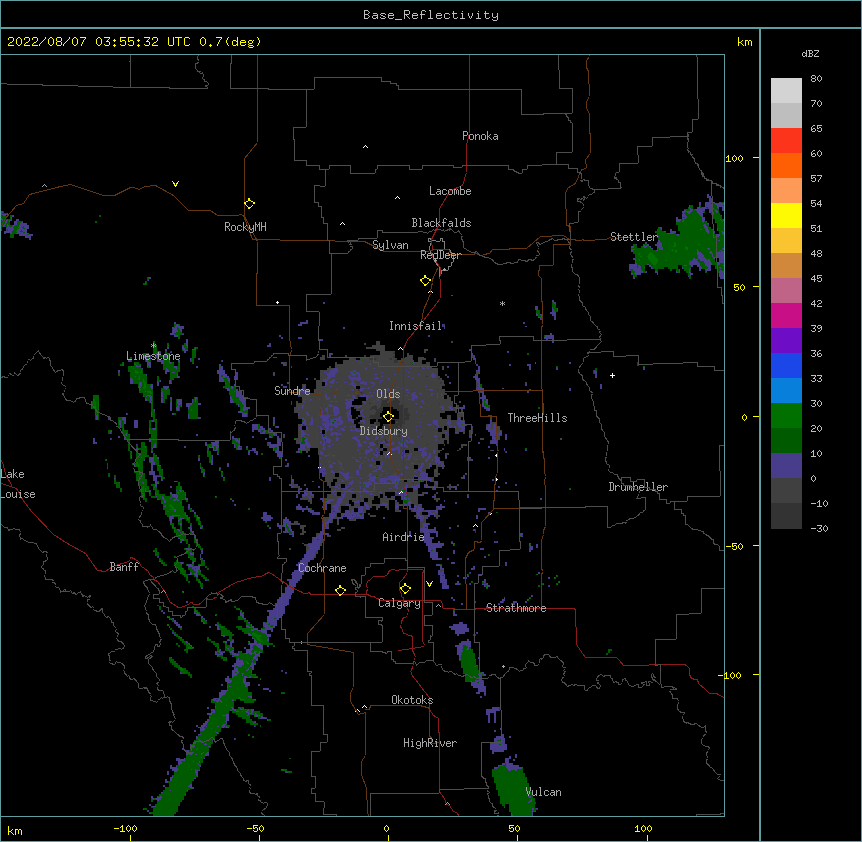Click the dBZ legend value 45
This screenshot has width=862, height=842.
tap(816, 279)
